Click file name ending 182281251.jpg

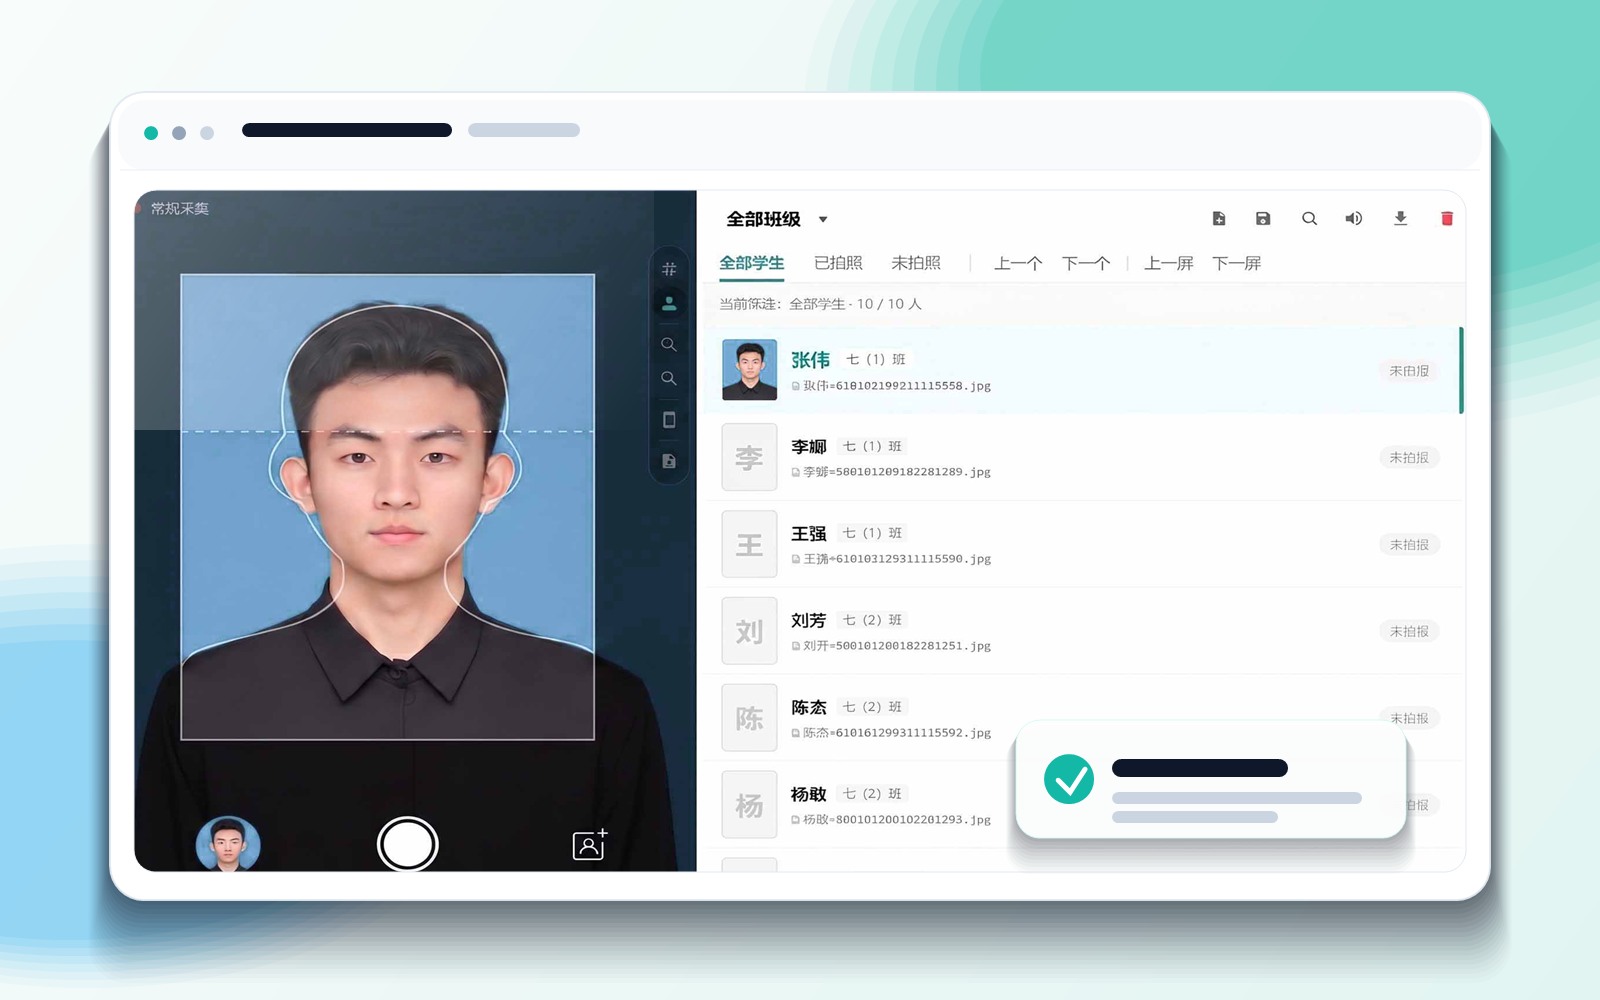pos(897,646)
